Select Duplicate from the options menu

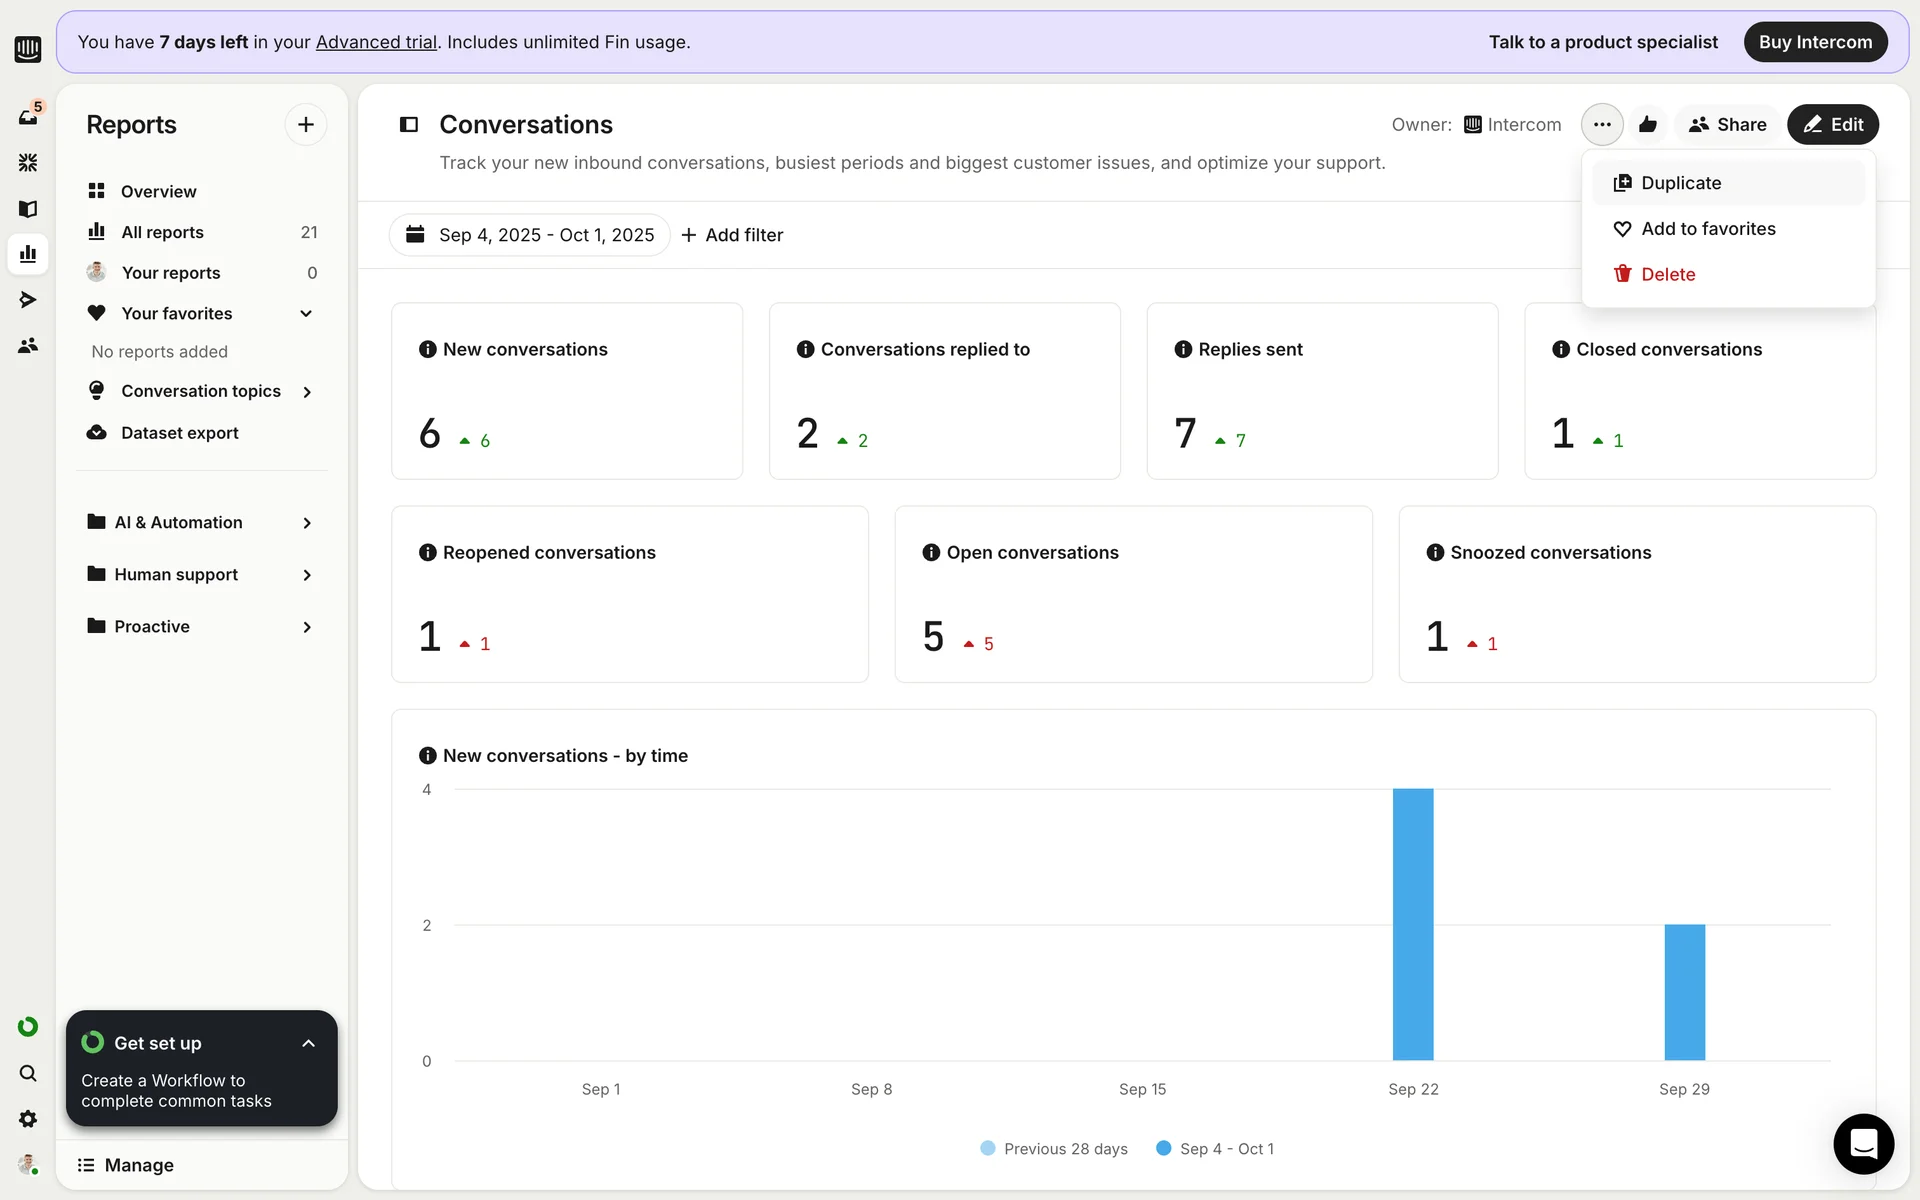tap(1680, 183)
